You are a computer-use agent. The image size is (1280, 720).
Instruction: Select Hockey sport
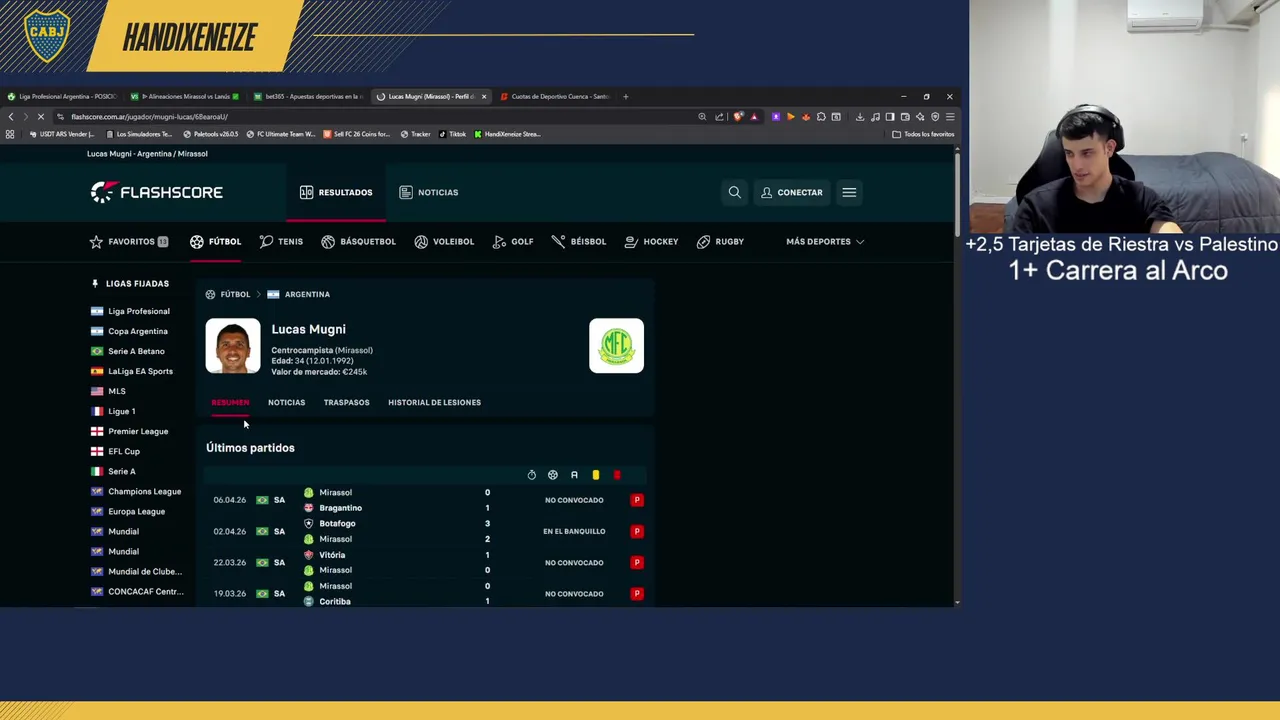click(x=651, y=241)
